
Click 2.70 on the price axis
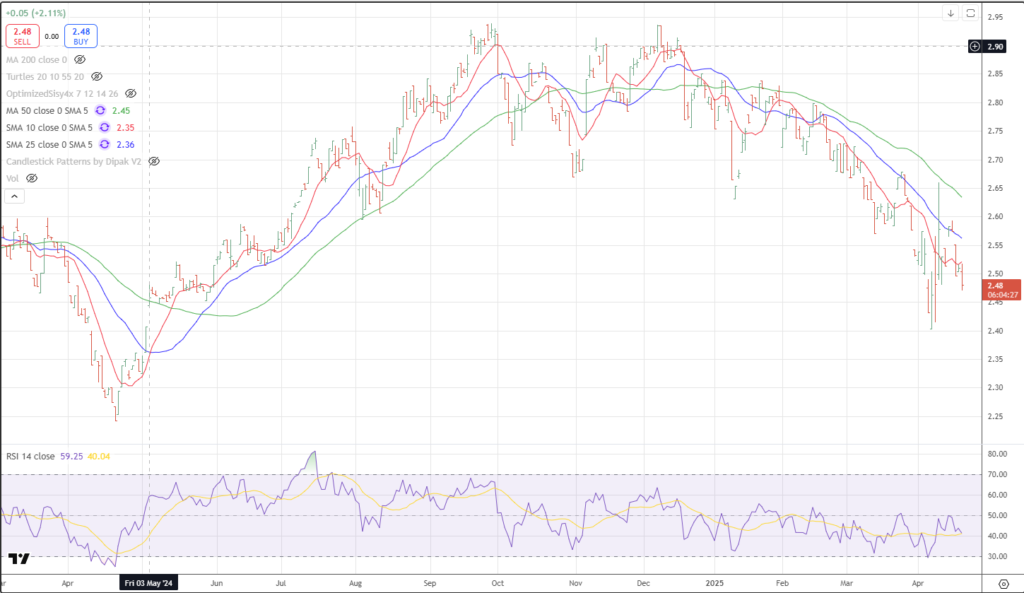[x=995, y=160]
